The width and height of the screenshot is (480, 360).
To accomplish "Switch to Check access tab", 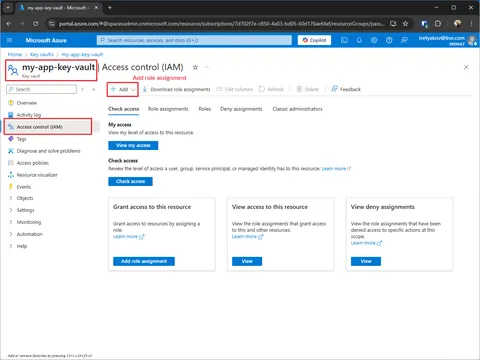I will 124,109.
